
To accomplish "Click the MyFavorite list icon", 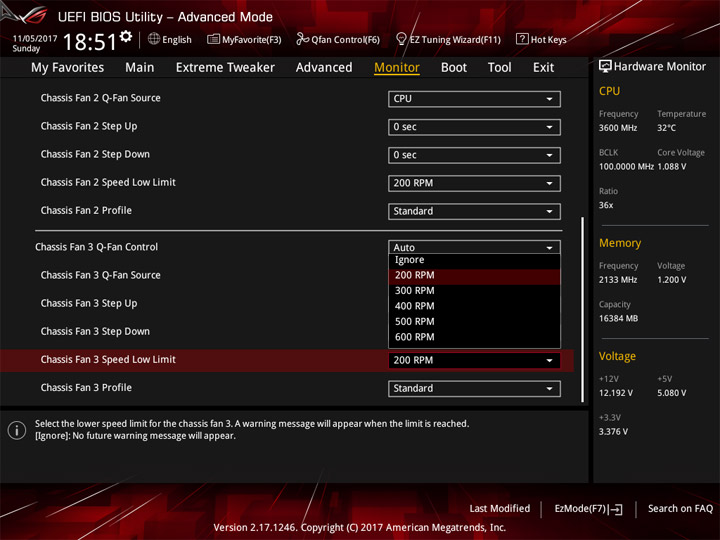I will (x=213, y=39).
